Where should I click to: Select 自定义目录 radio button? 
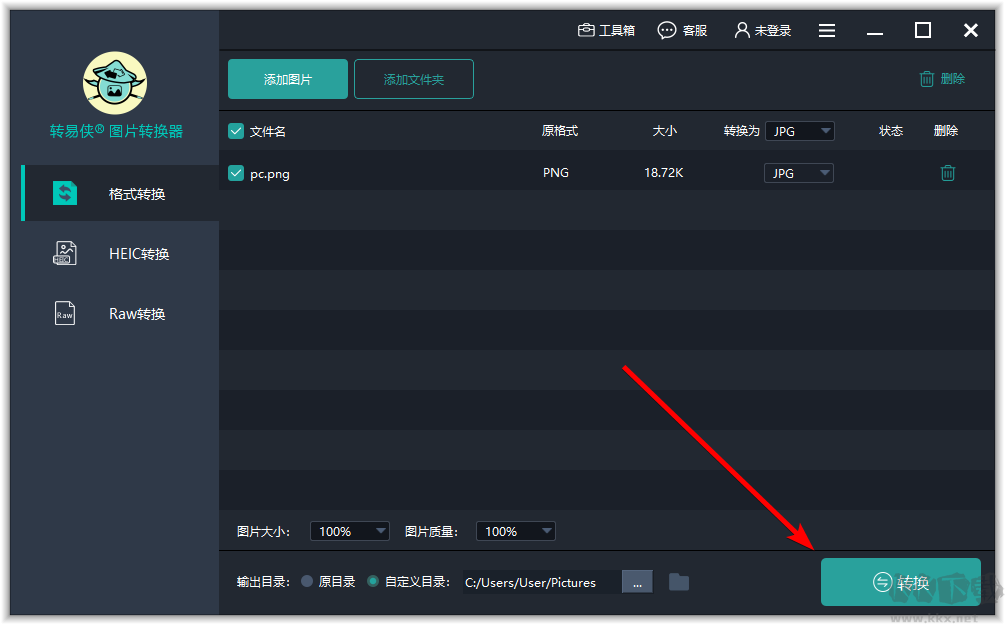click(x=373, y=581)
